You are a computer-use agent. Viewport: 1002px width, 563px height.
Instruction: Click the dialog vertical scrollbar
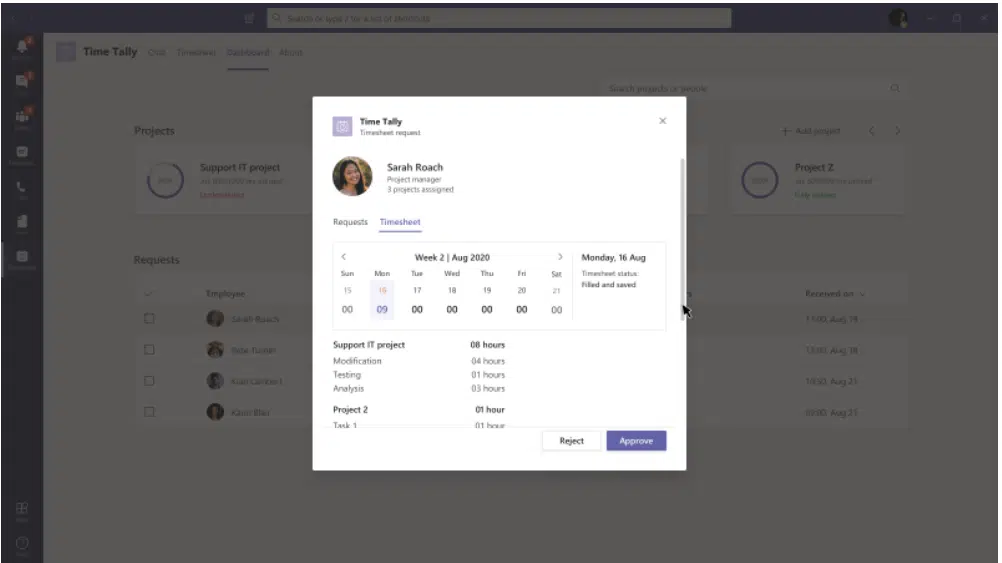click(682, 240)
